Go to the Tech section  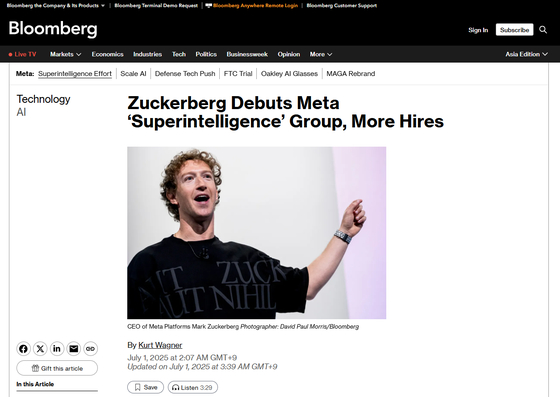click(x=179, y=54)
